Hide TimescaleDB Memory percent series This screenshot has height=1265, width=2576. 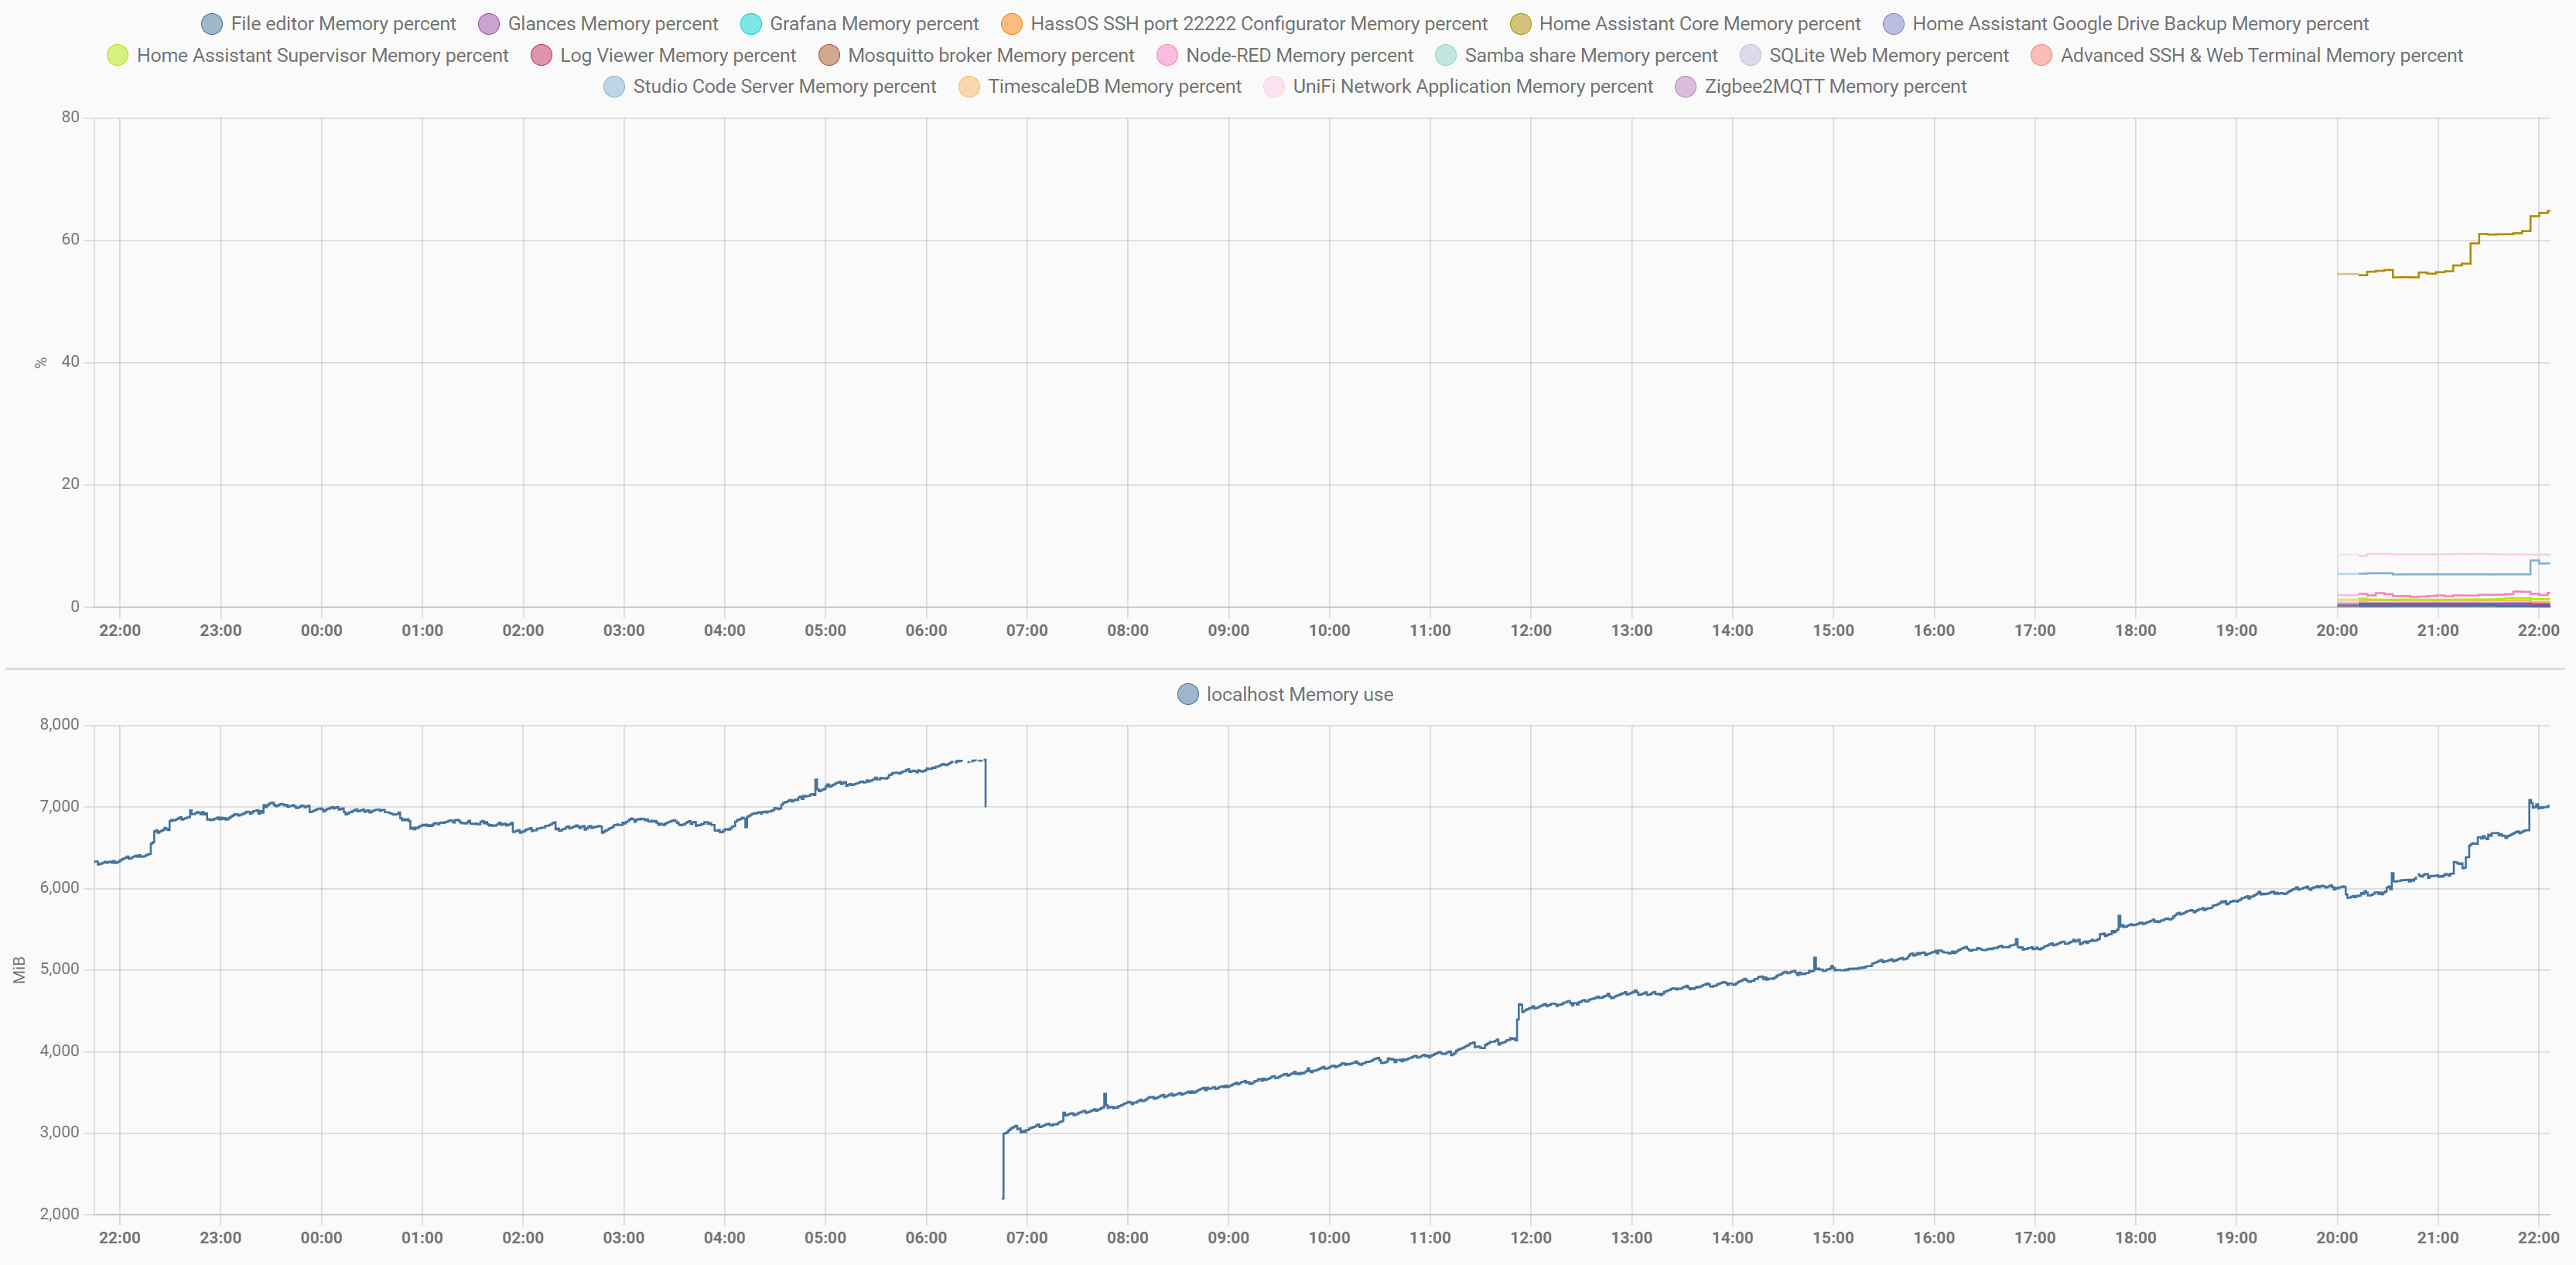click(1100, 87)
